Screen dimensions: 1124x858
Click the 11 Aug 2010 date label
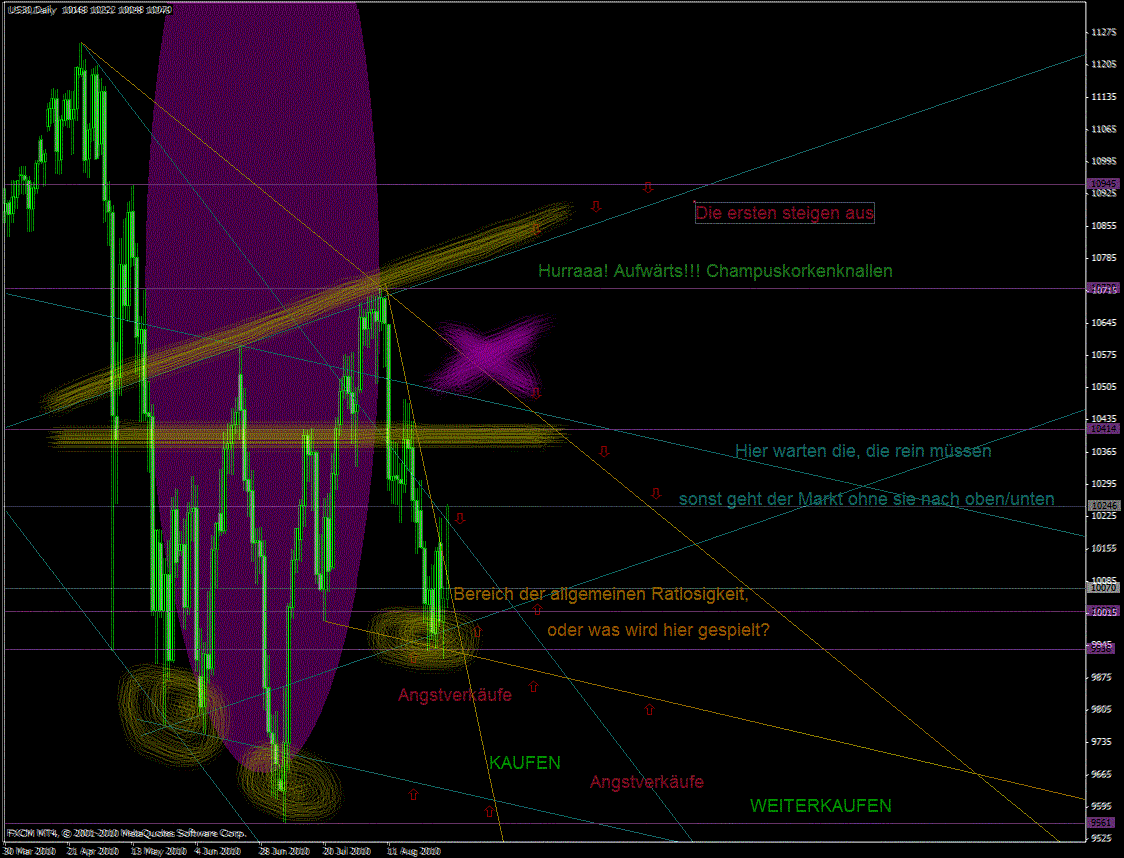[x=414, y=851]
